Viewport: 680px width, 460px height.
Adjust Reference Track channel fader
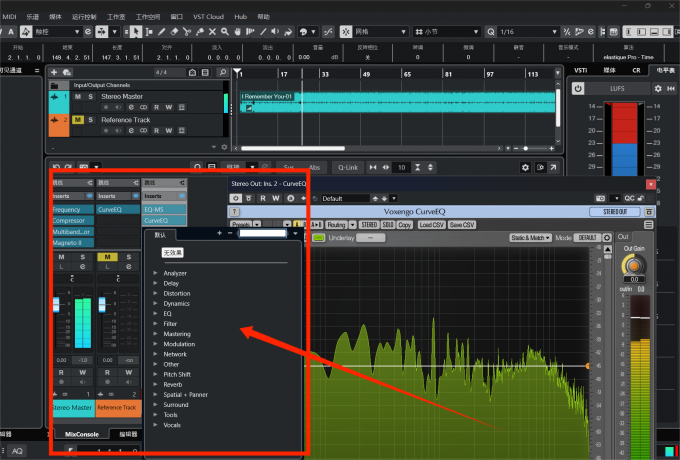[x=102, y=304]
